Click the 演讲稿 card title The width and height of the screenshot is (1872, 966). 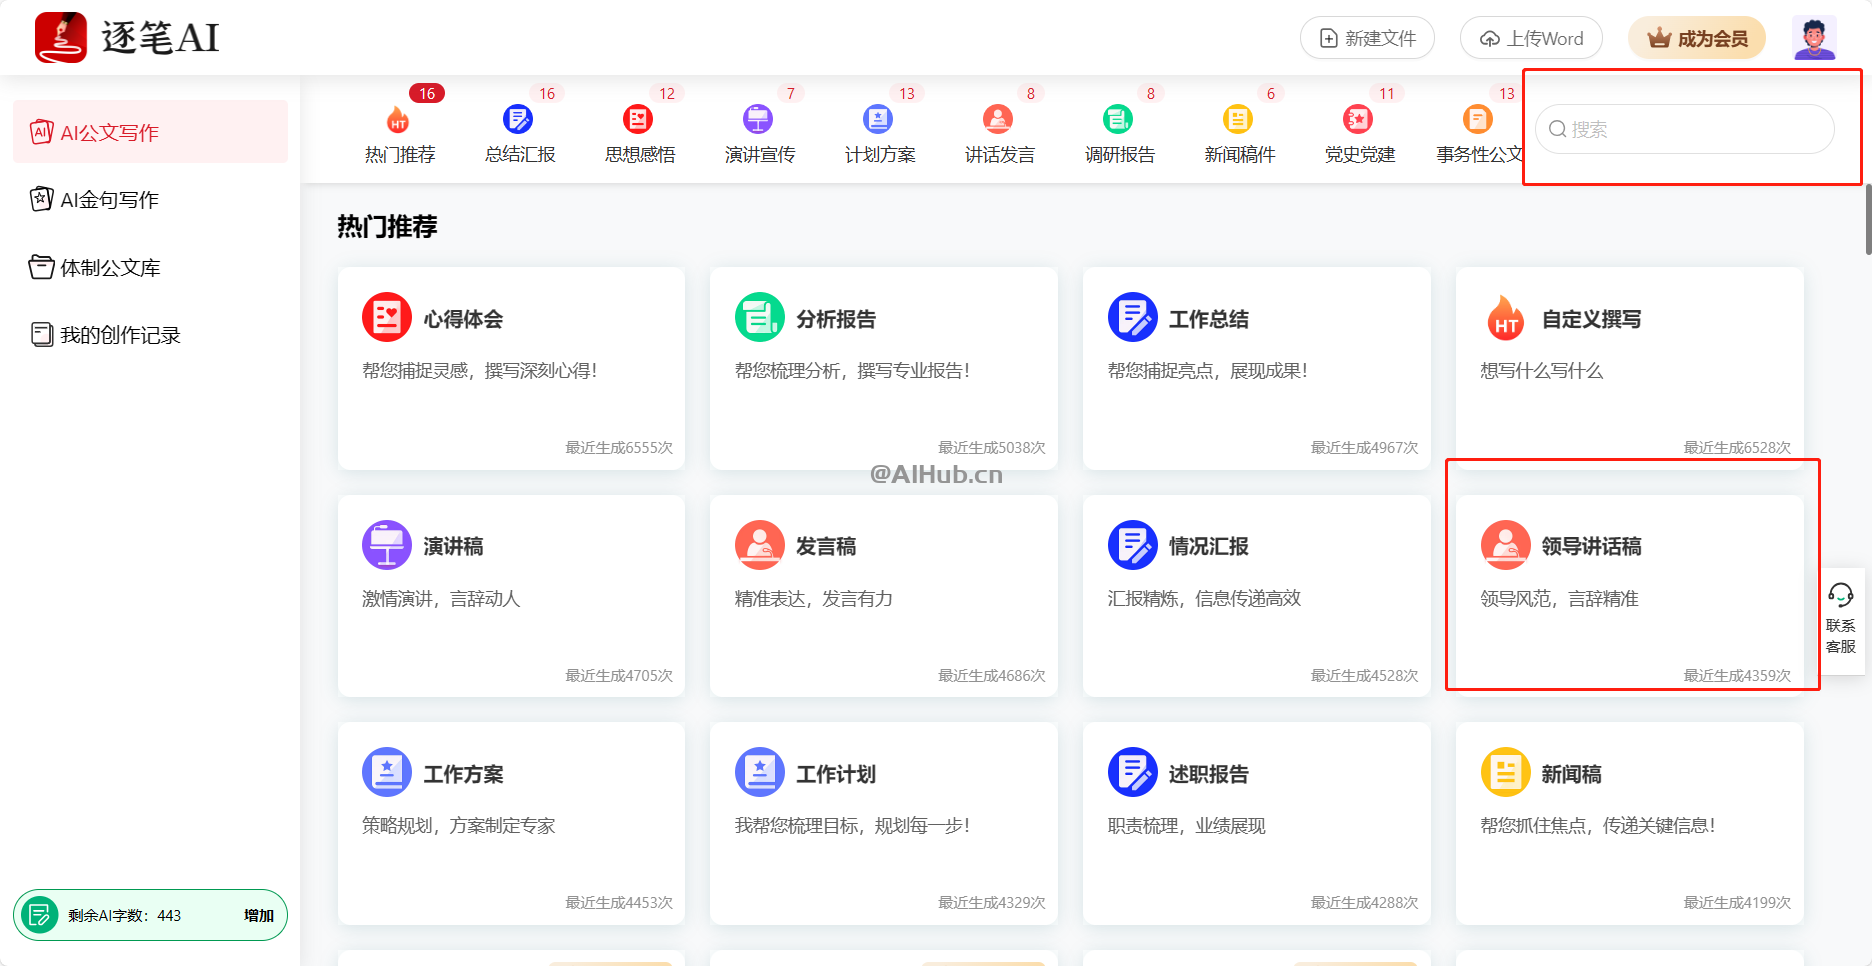click(453, 546)
